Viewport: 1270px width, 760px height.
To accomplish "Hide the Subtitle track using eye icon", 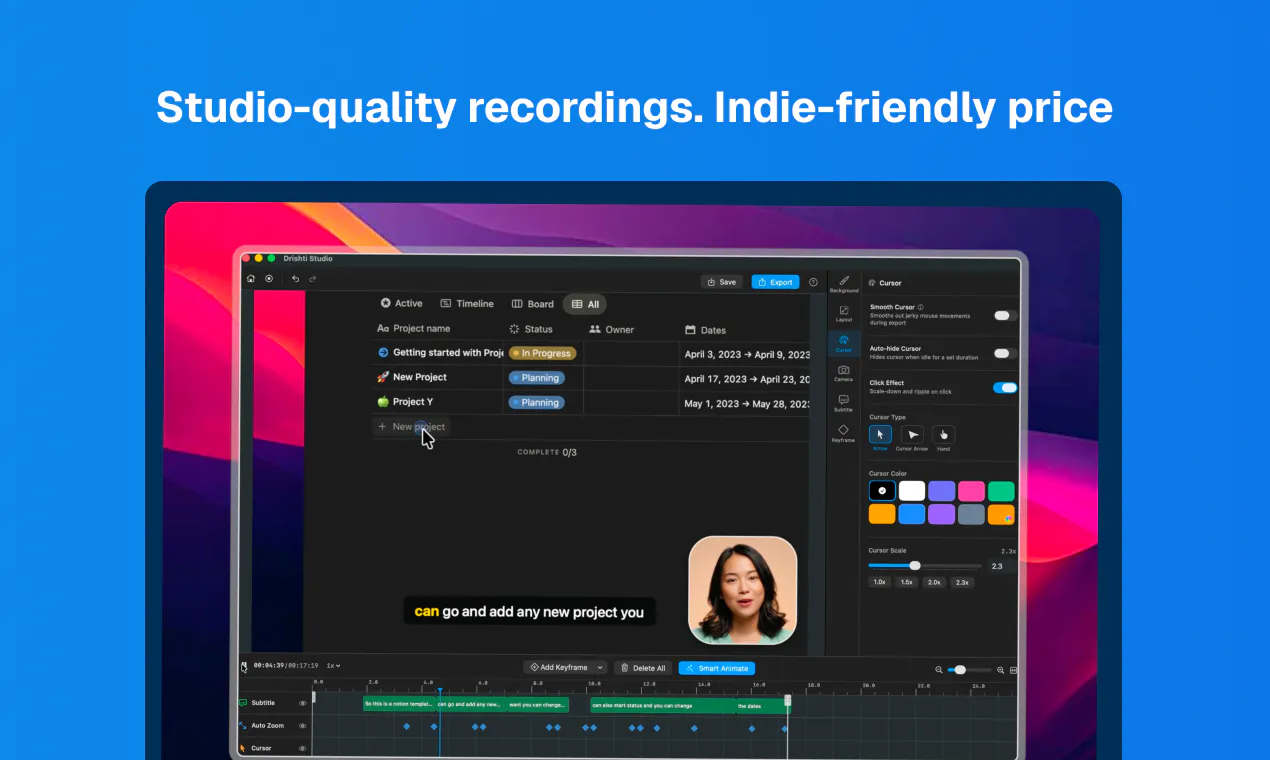I will click(303, 703).
